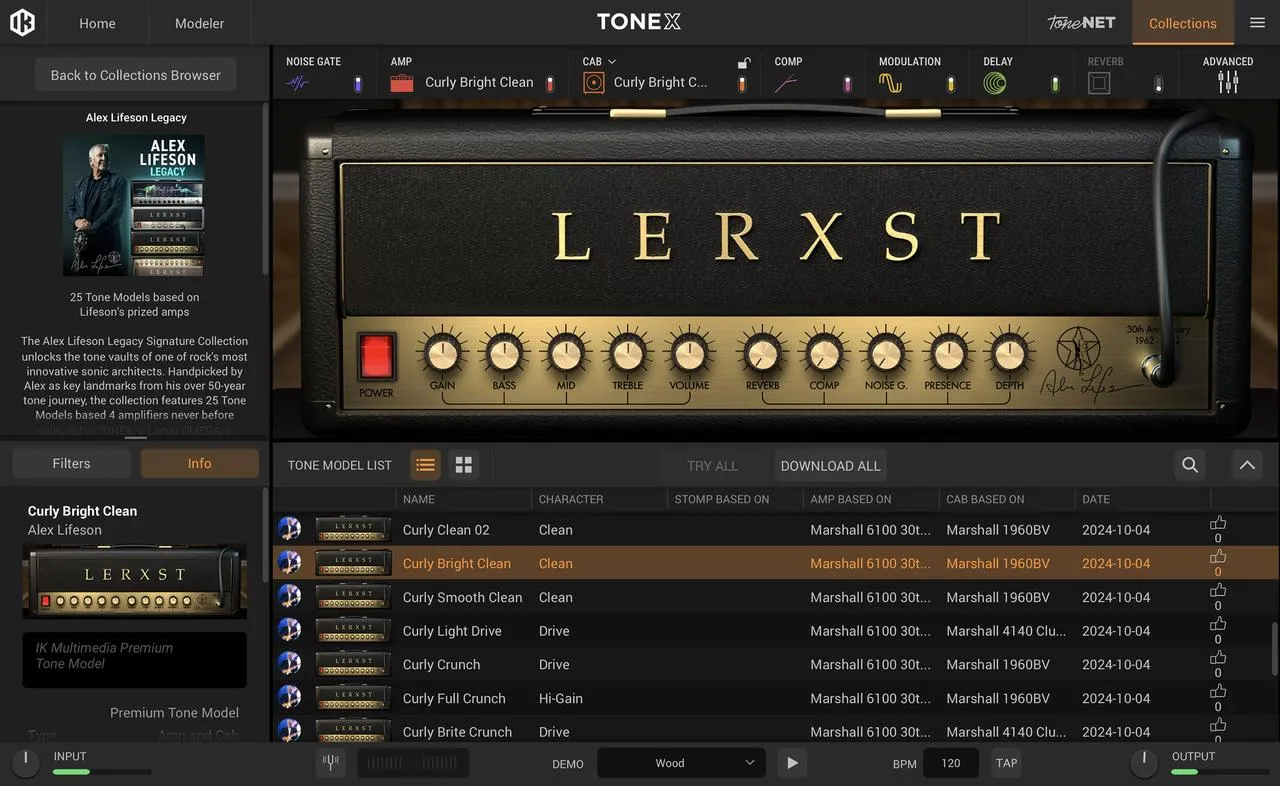Sort by NAME column header
The width and height of the screenshot is (1280, 786).
419,499
